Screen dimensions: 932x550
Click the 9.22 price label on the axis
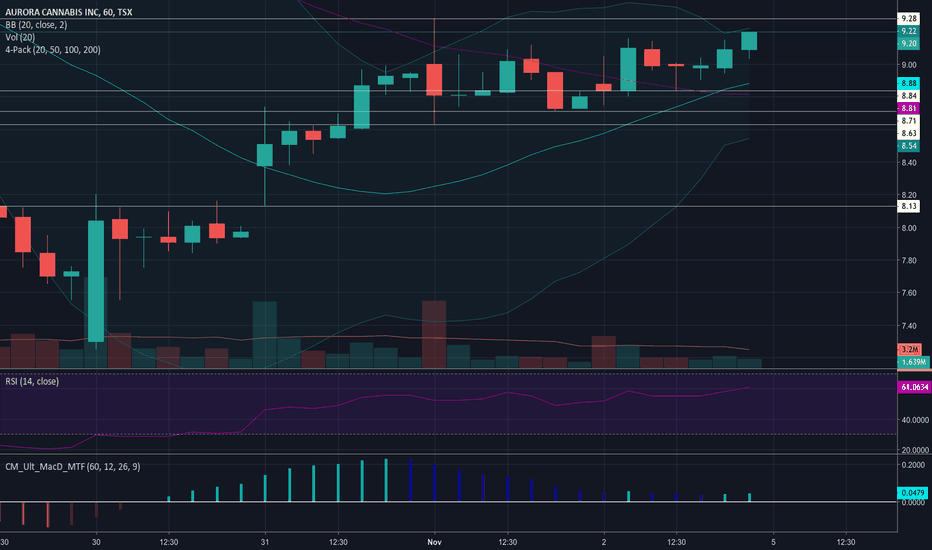[x=908, y=31]
